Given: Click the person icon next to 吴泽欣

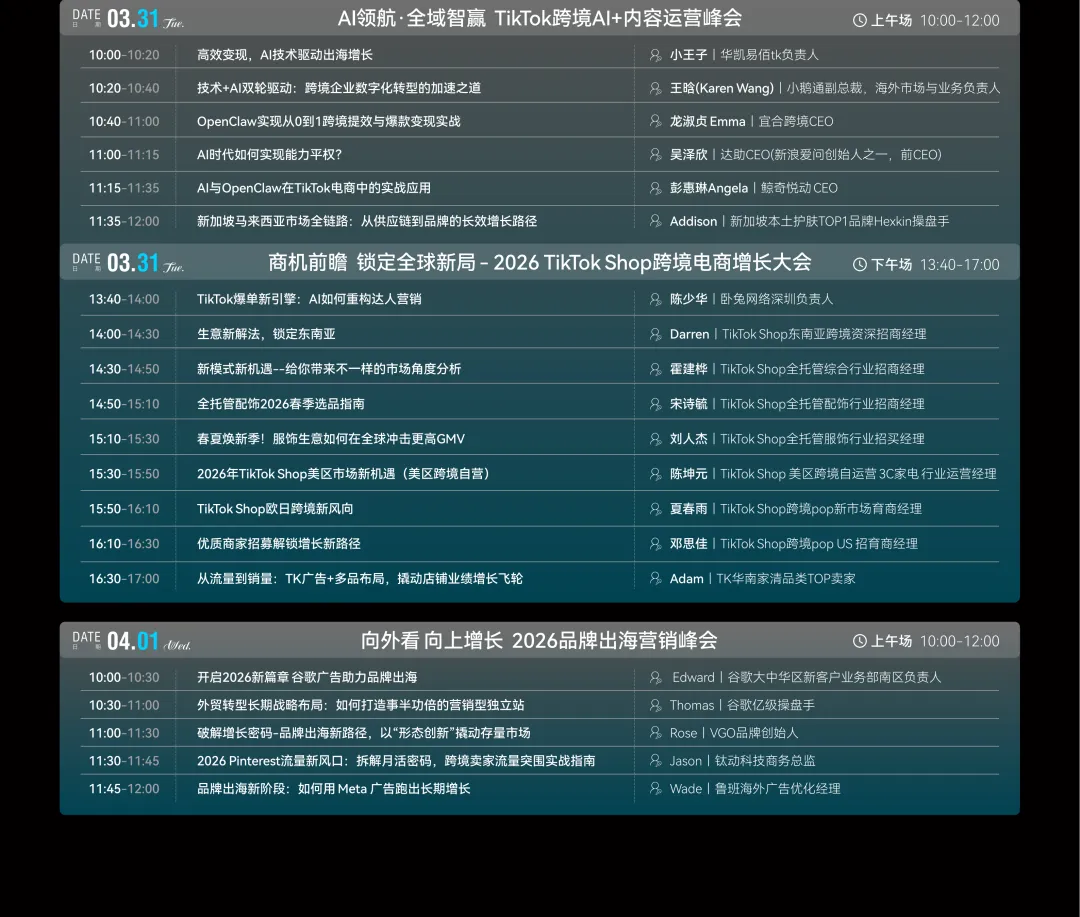Looking at the screenshot, I should [656, 155].
